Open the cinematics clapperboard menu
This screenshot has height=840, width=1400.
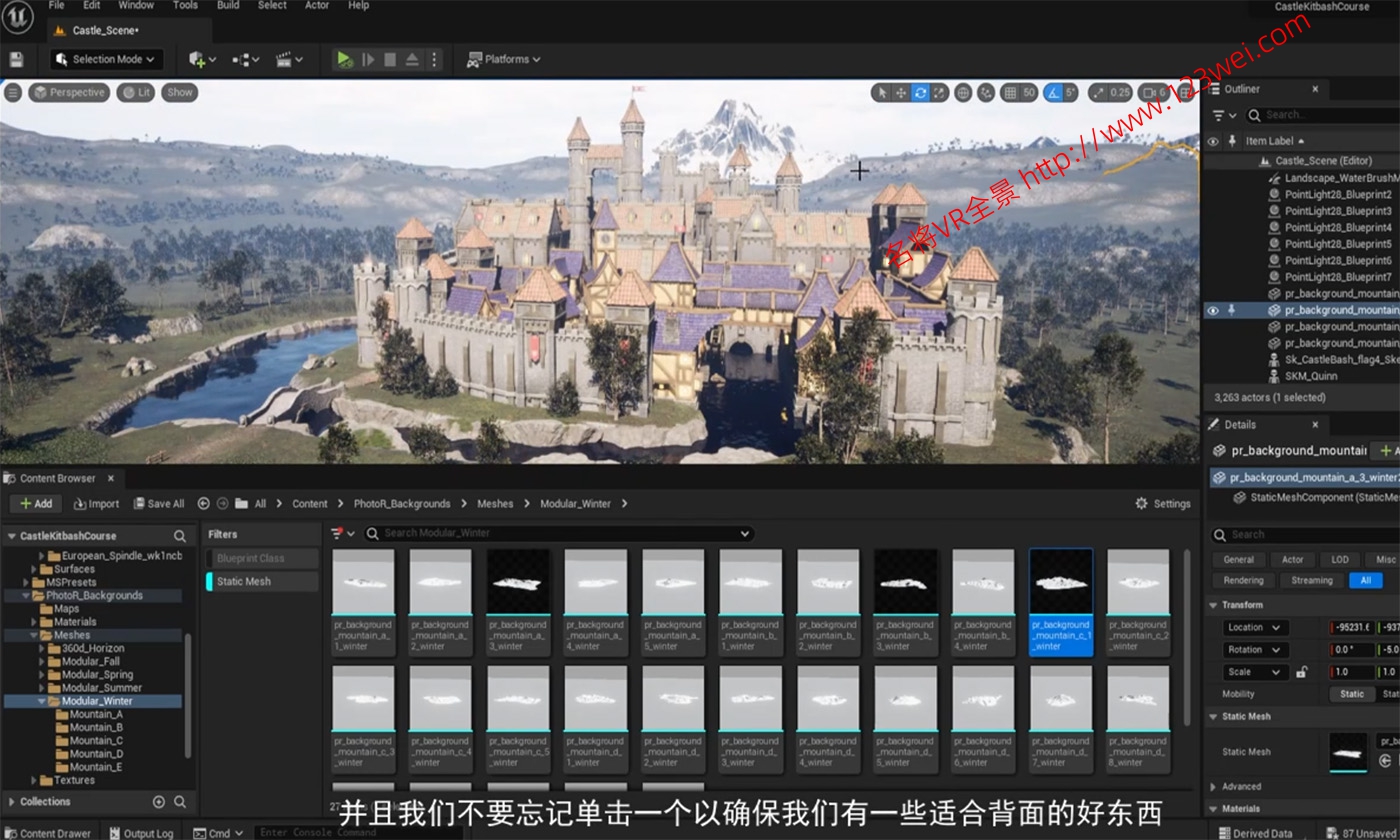[288, 60]
